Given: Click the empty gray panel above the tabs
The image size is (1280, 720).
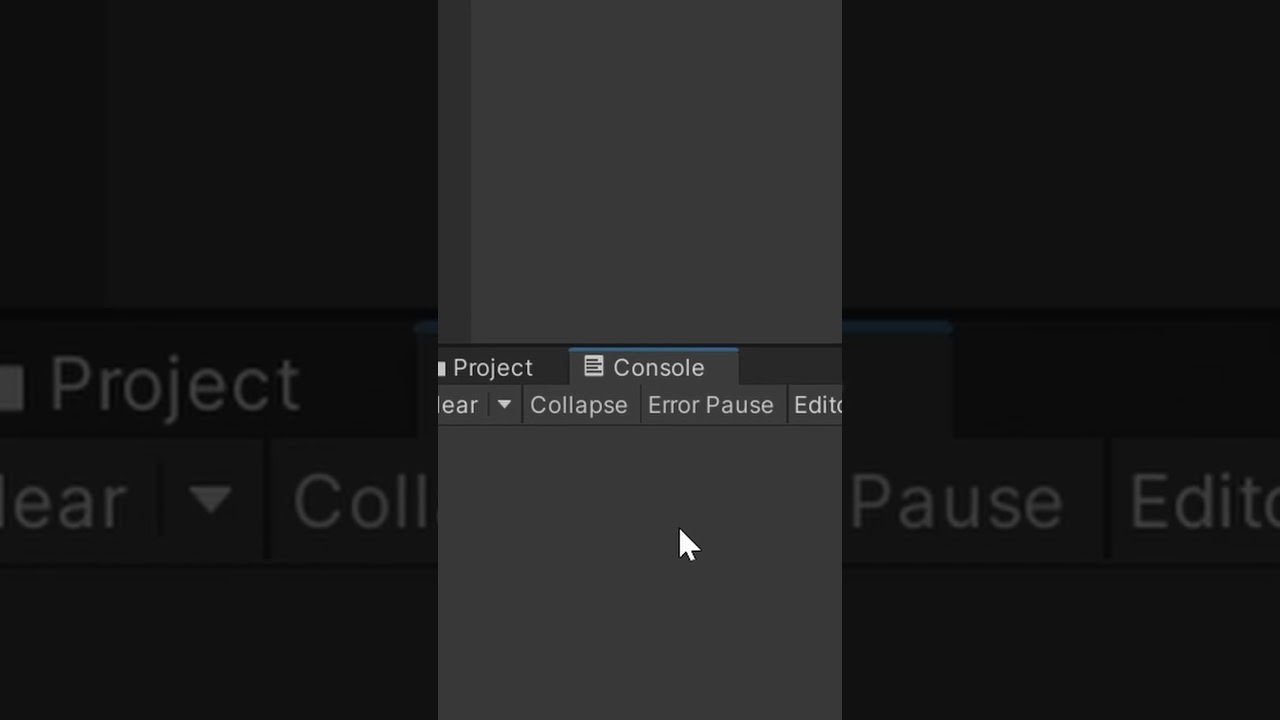Looking at the screenshot, I should click(x=656, y=170).
